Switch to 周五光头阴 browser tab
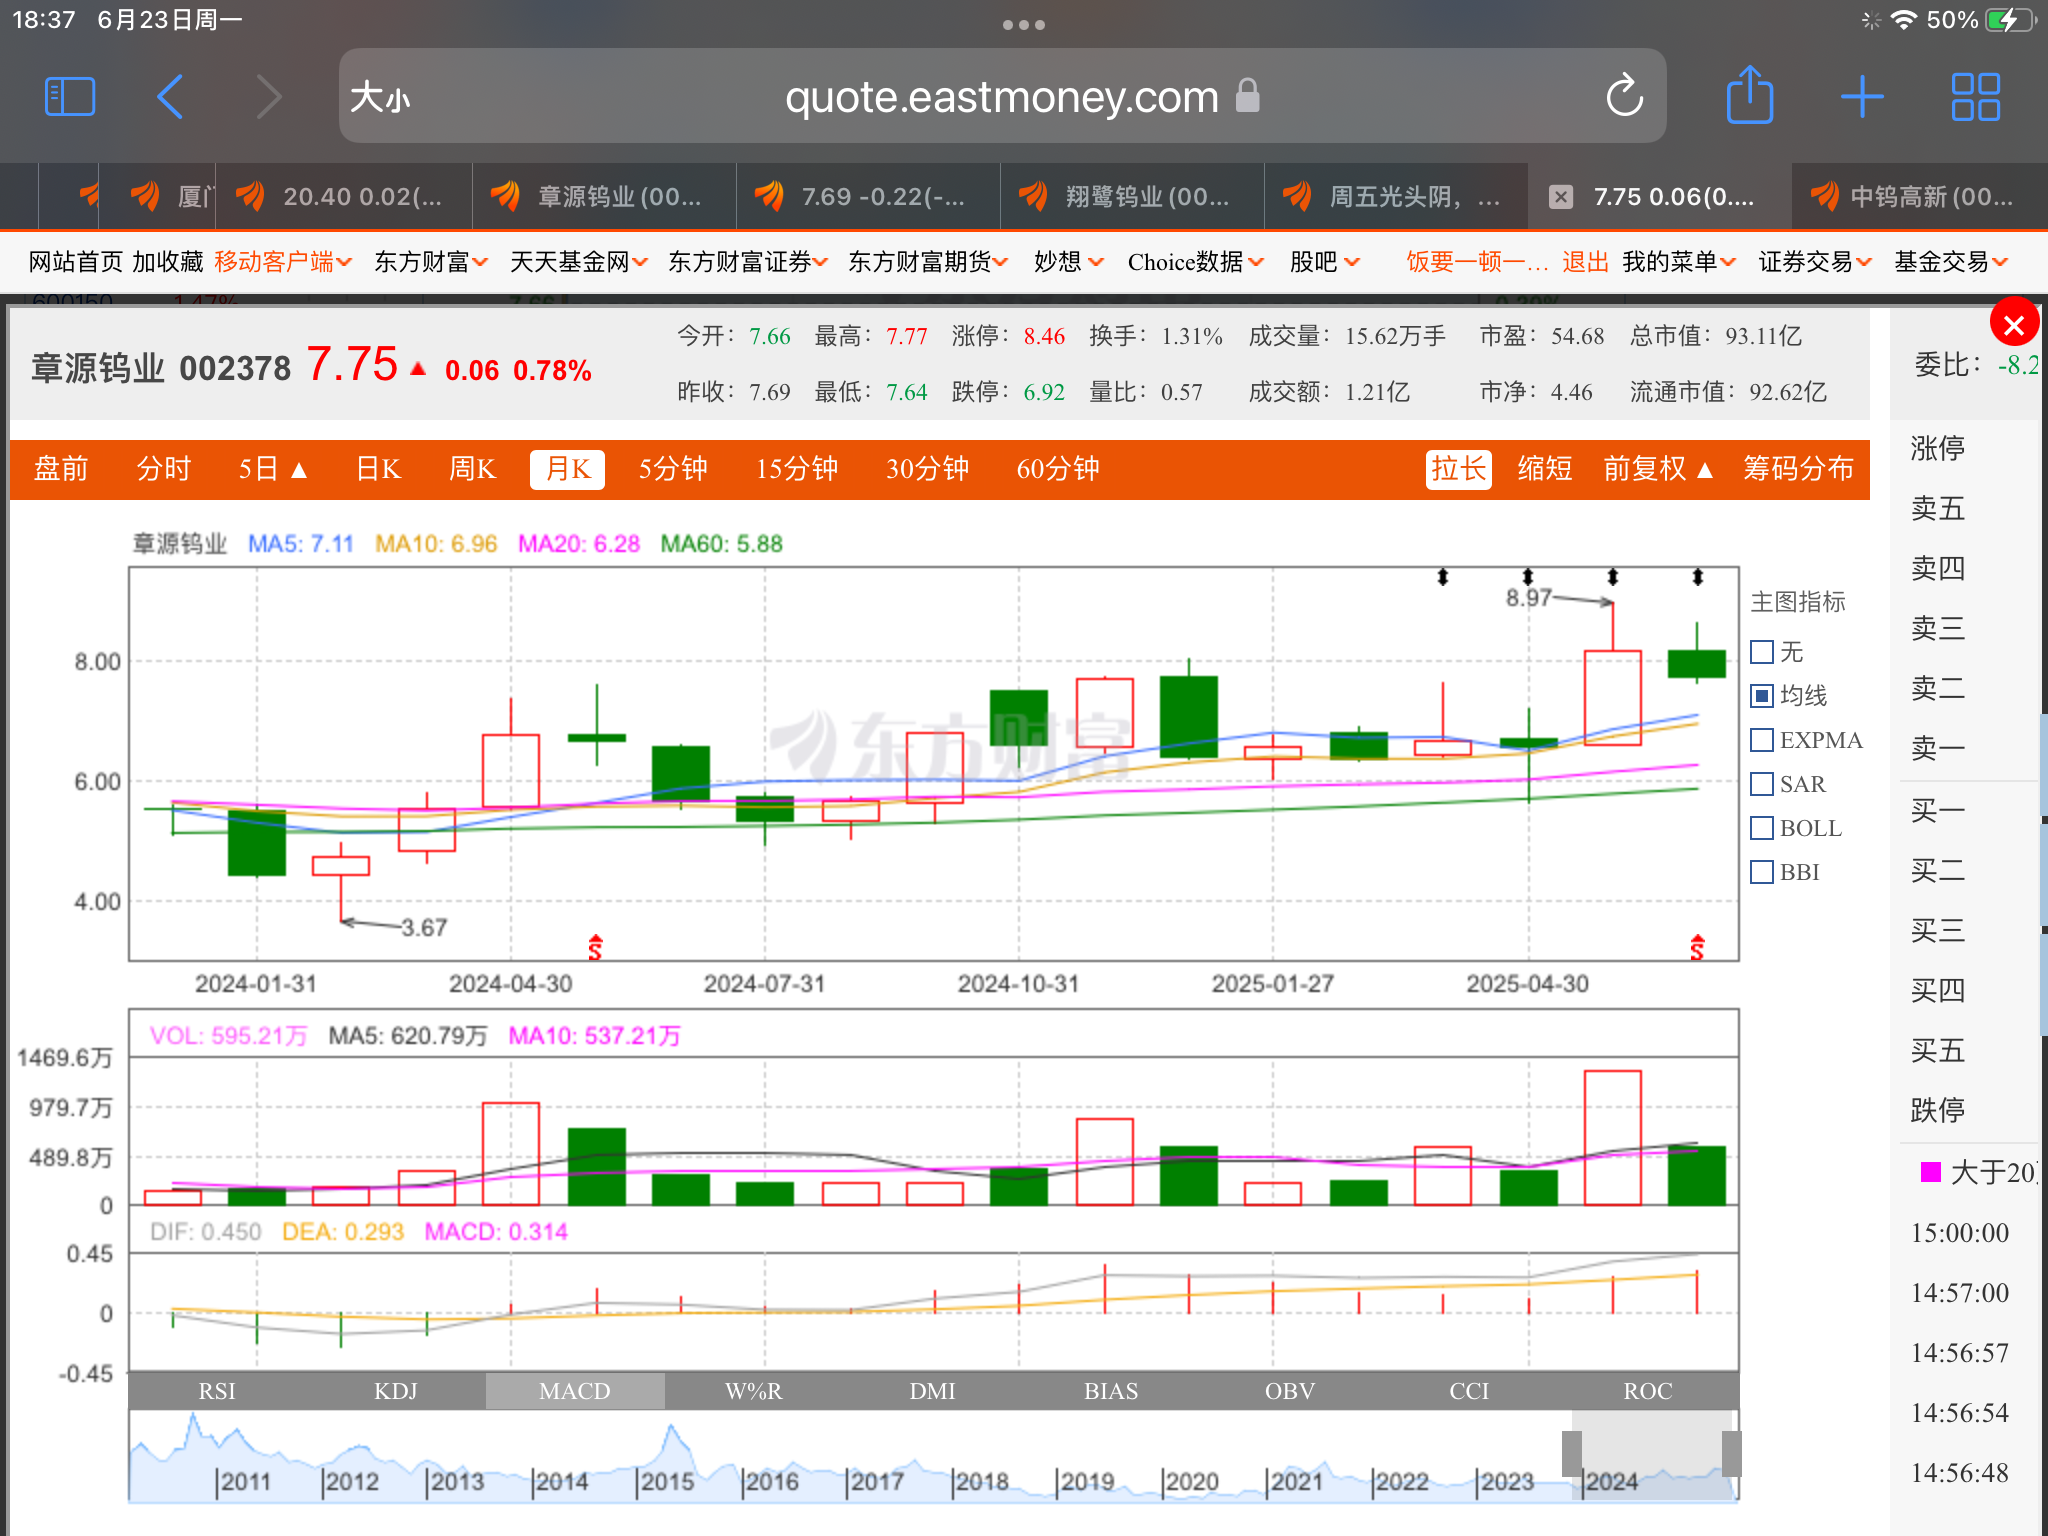 click(1396, 197)
